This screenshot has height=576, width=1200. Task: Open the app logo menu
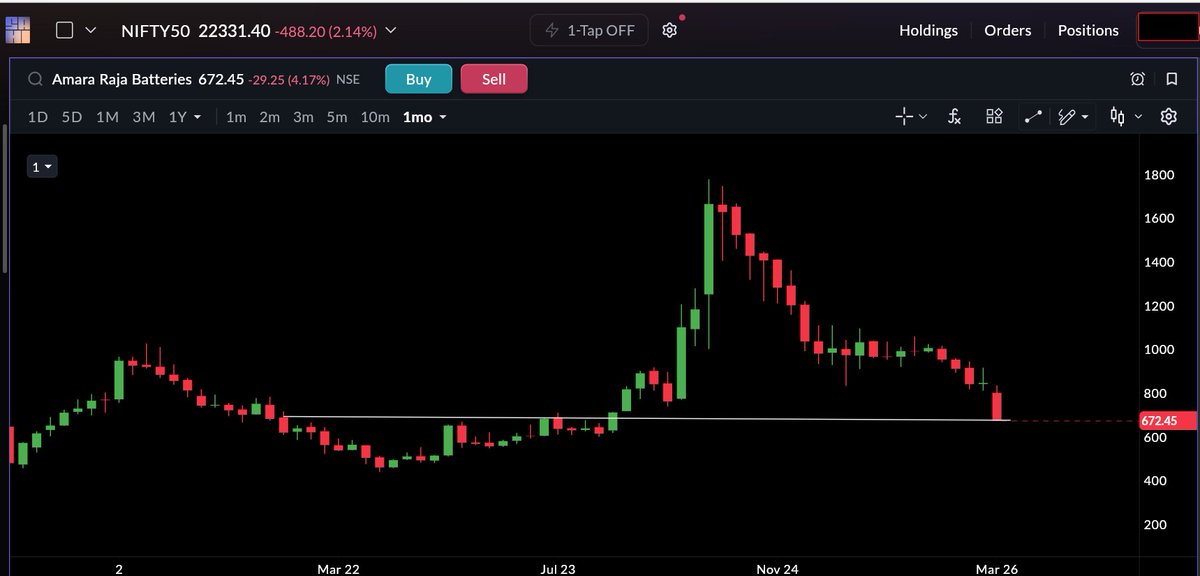(x=18, y=29)
